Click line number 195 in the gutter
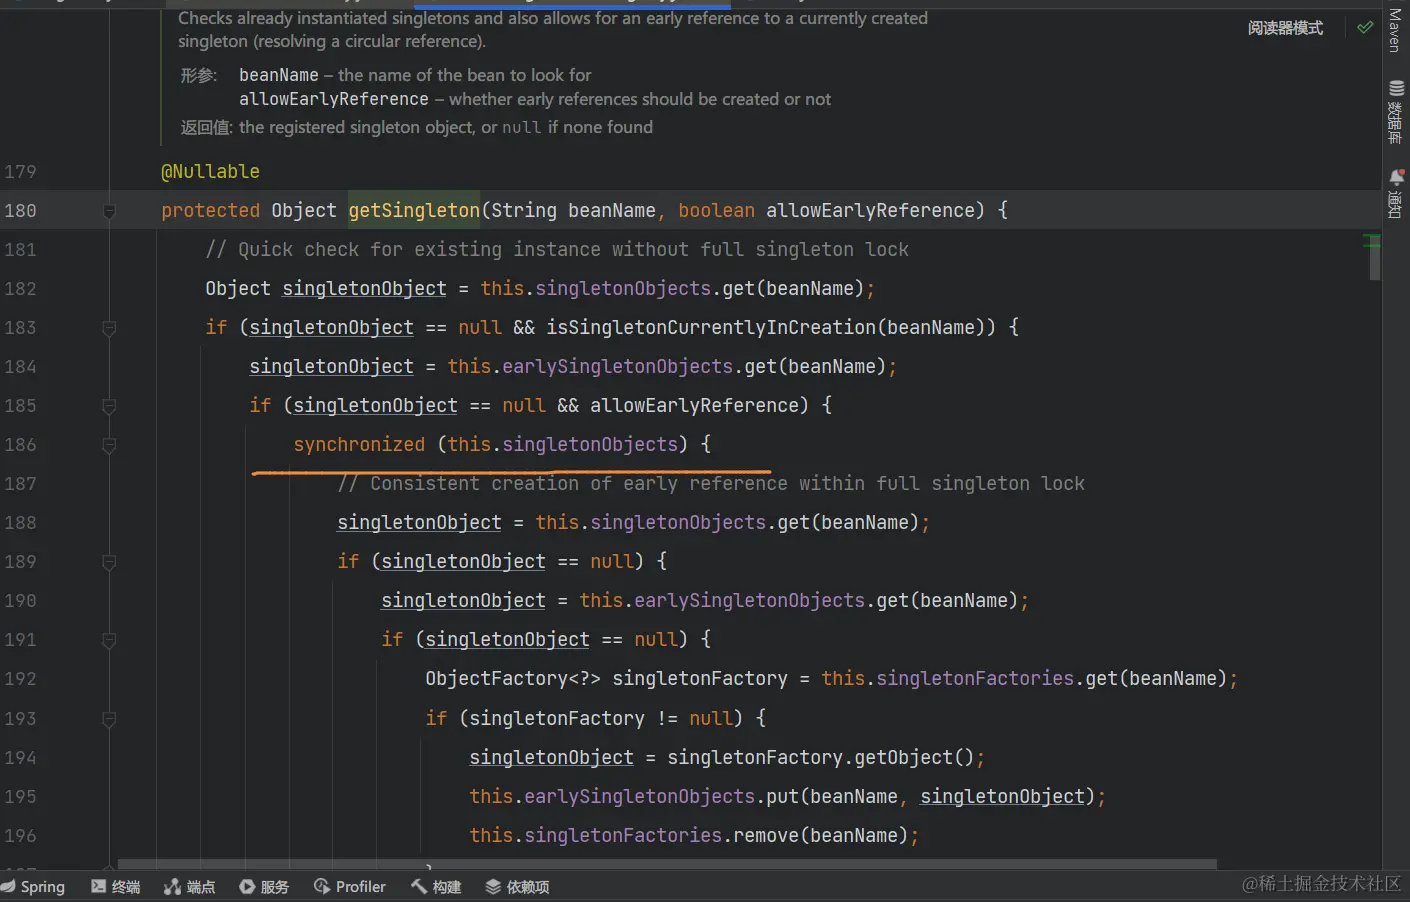 20,797
